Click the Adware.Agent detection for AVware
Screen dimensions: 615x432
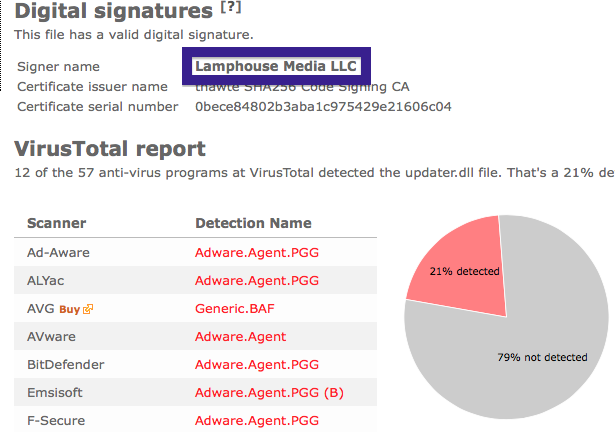[240, 337]
